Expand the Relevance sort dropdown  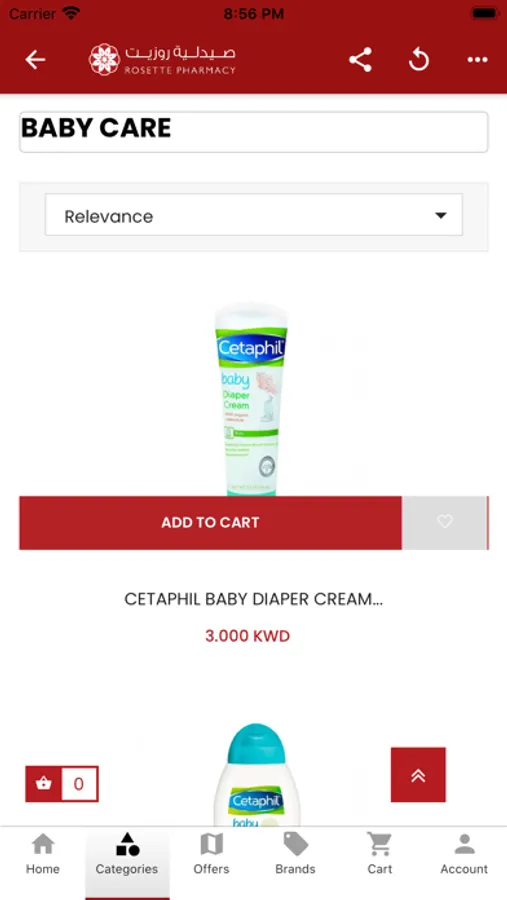click(254, 215)
